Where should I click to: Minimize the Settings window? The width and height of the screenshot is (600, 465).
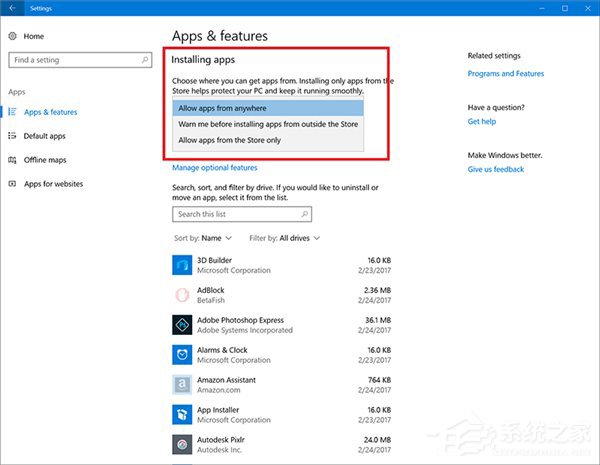click(x=541, y=8)
